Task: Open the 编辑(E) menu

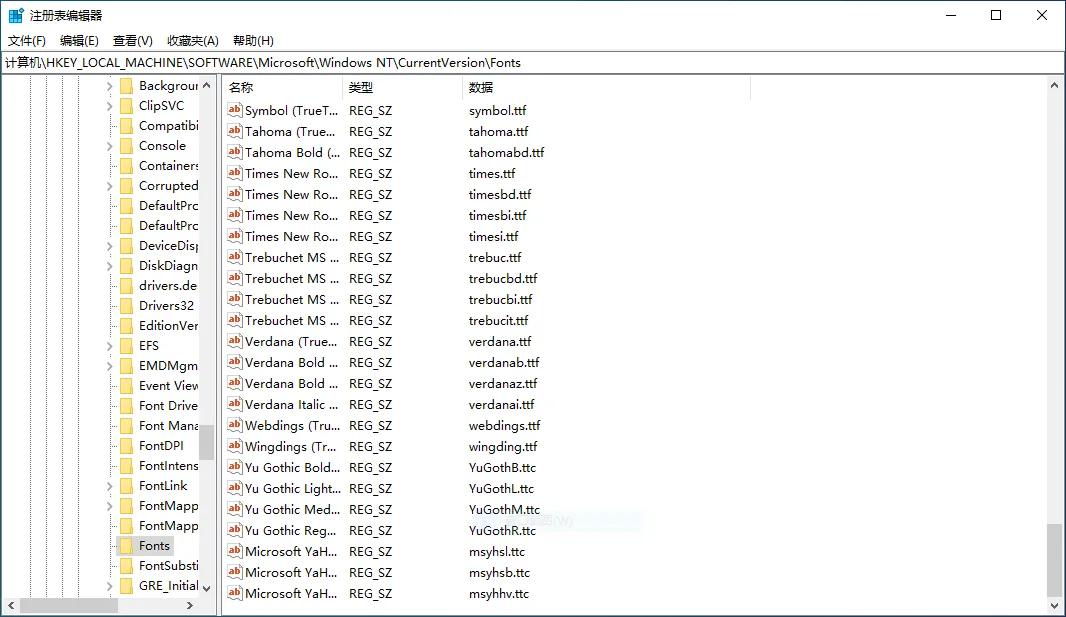Action: click(x=79, y=41)
